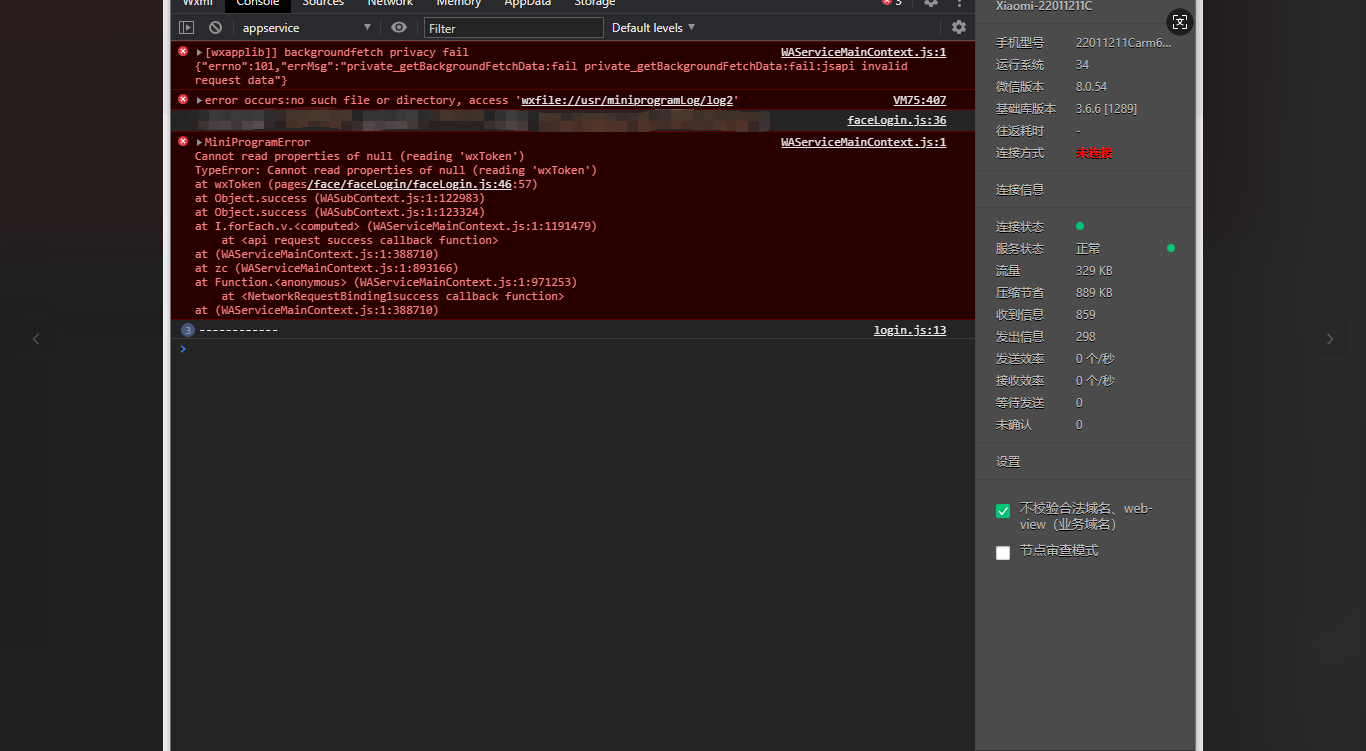Toggle the eye live expression icon
The image size is (1366, 751).
[x=399, y=27]
